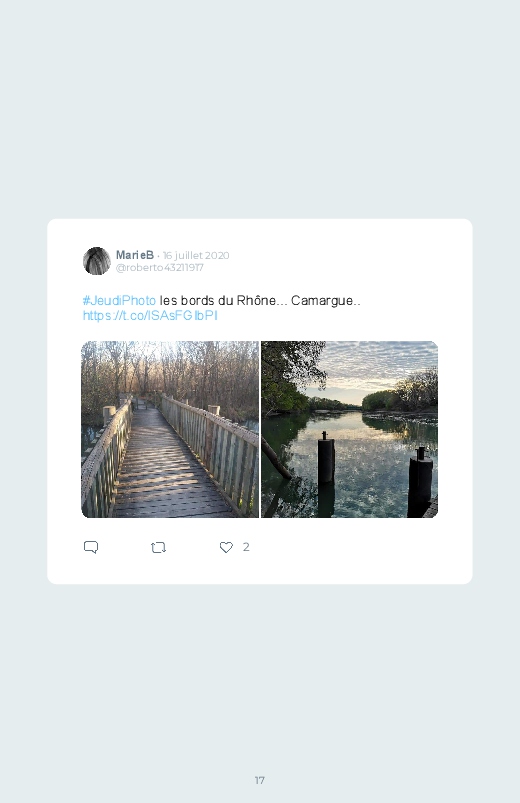This screenshot has height=803, width=520.
Task: Click the word Camargue in the tweet
Action: [x=322, y=301]
